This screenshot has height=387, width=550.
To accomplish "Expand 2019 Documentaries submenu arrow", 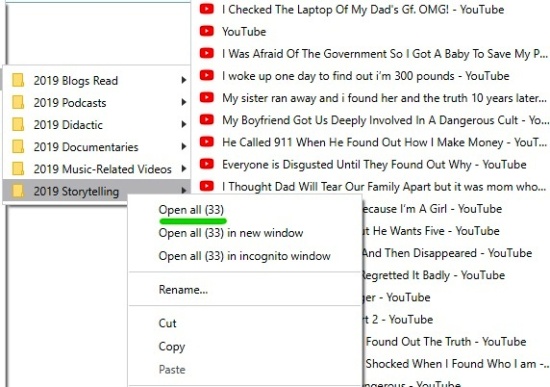I will click(x=183, y=146).
